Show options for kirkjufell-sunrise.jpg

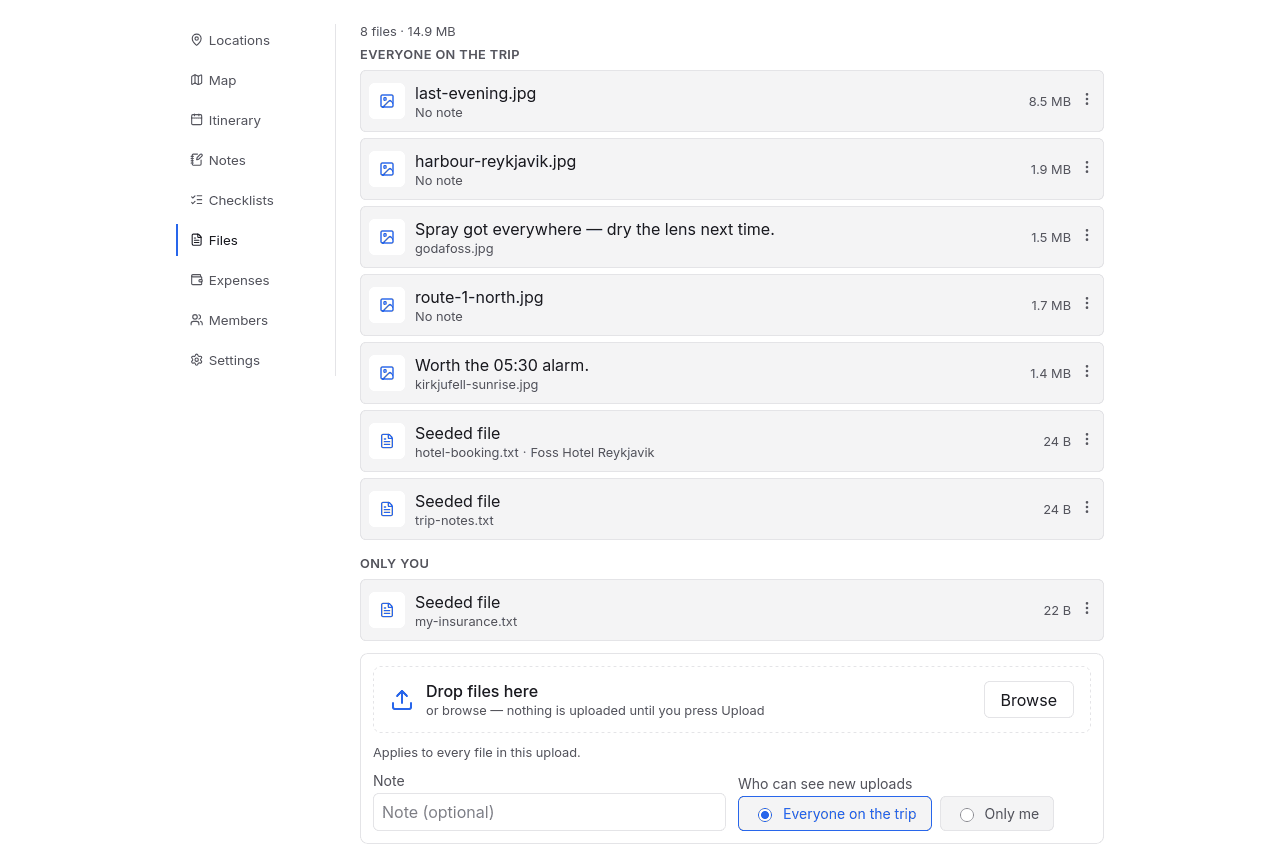(1087, 372)
